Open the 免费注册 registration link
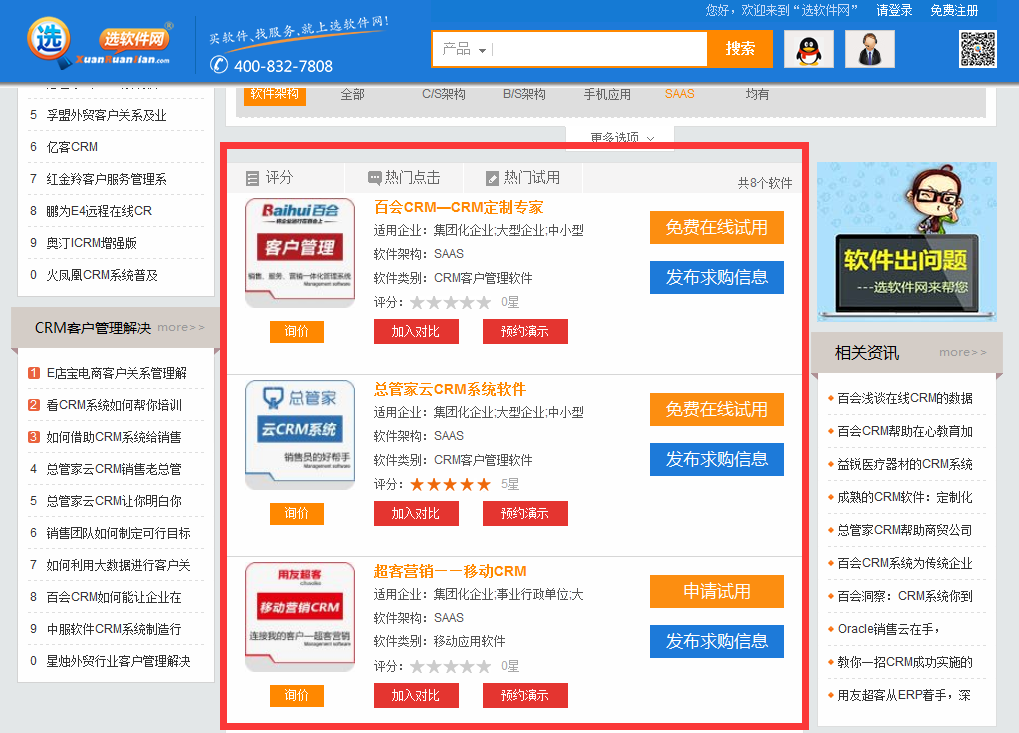1019x733 pixels. click(x=954, y=10)
